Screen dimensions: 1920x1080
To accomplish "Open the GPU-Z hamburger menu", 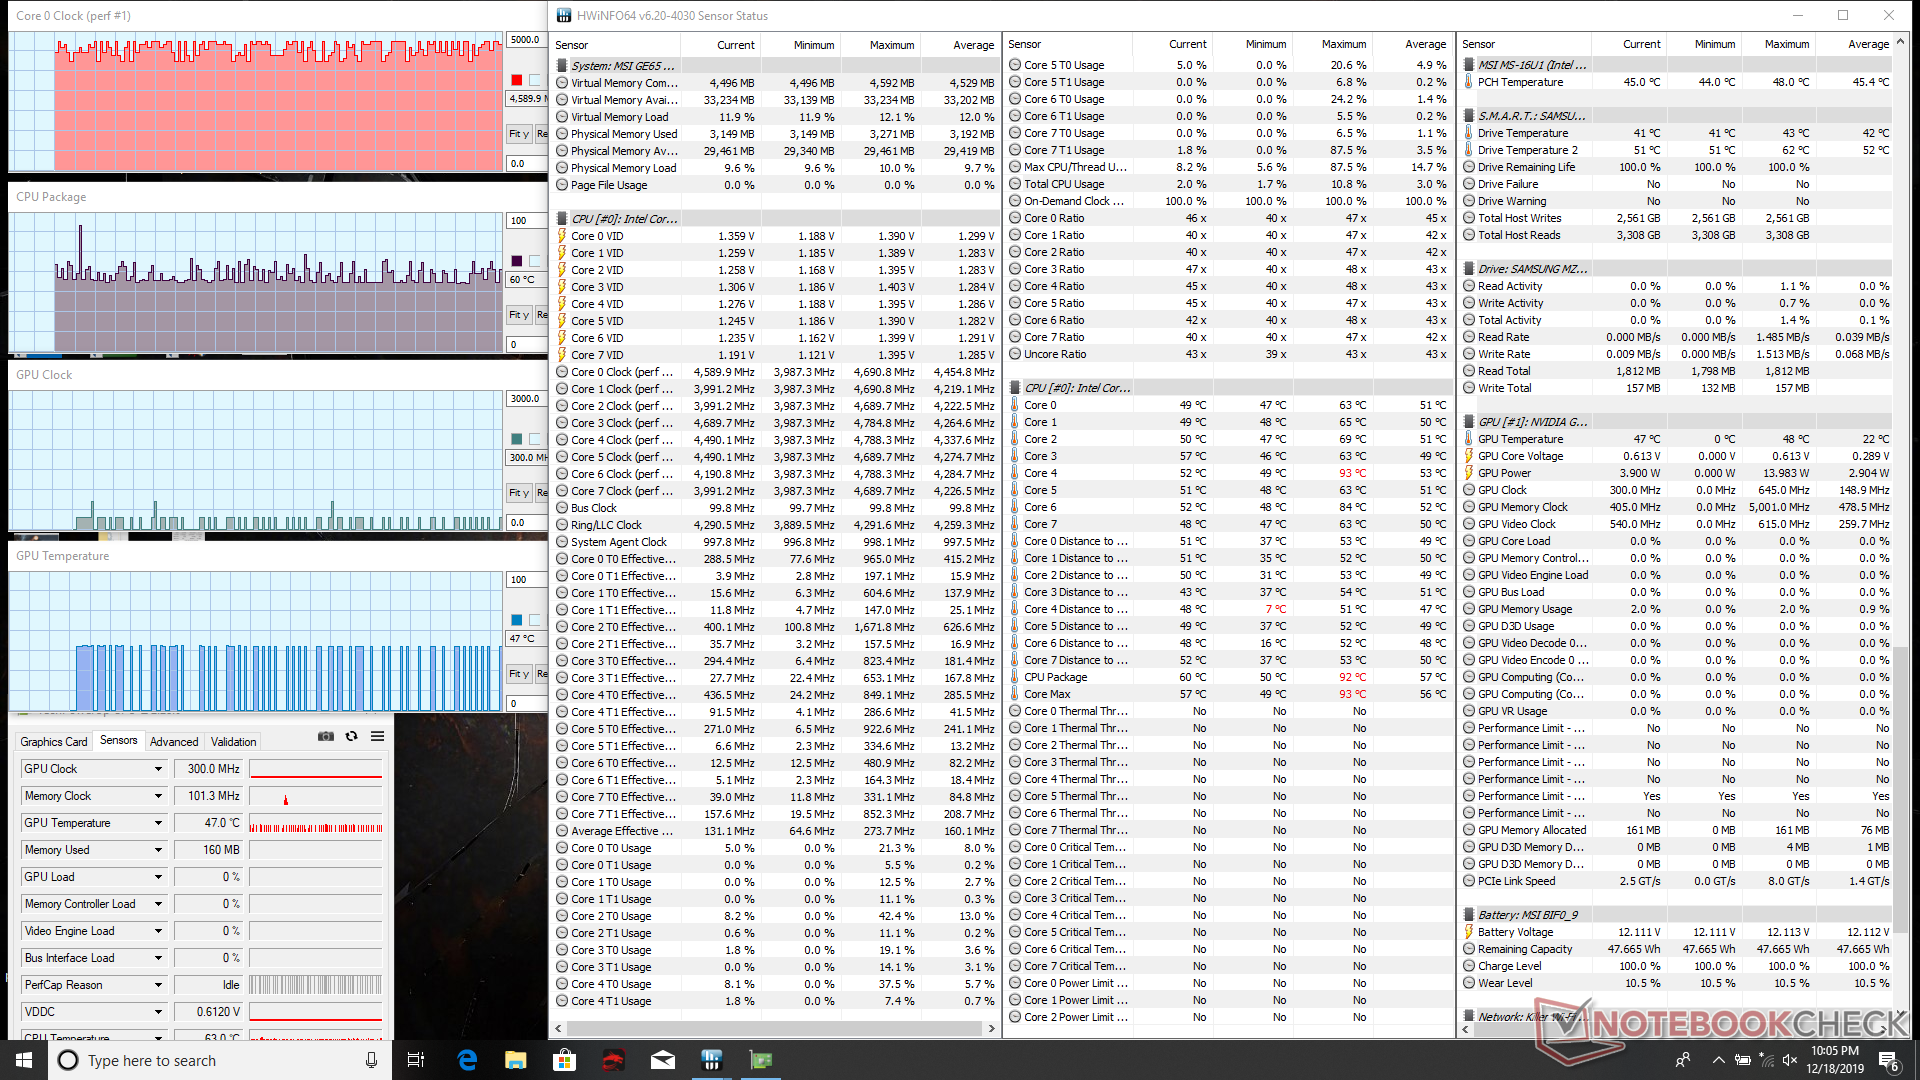I will (377, 736).
